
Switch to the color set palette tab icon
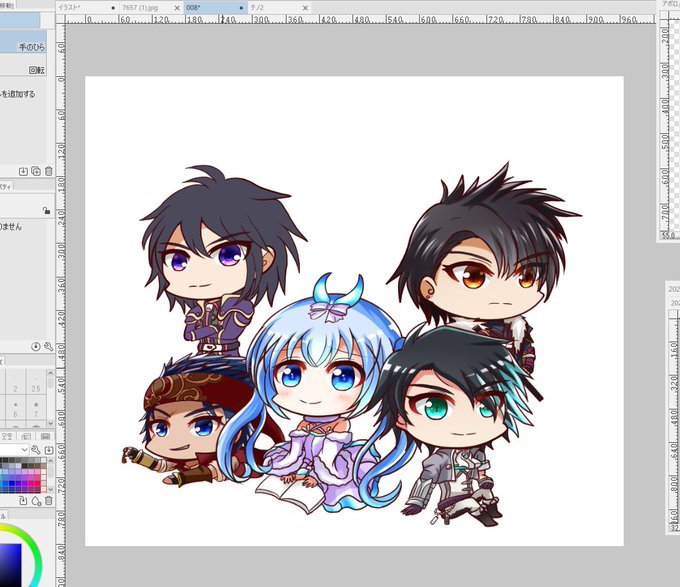pyautogui.click(x=45, y=436)
